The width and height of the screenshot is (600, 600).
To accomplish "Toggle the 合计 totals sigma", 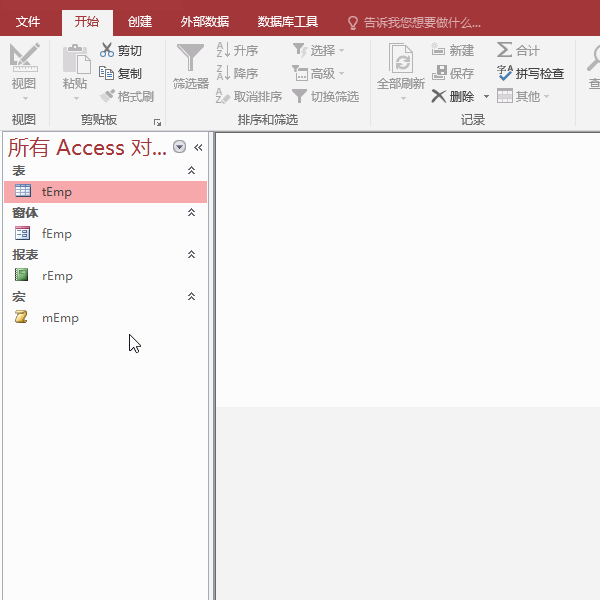I will pyautogui.click(x=504, y=50).
